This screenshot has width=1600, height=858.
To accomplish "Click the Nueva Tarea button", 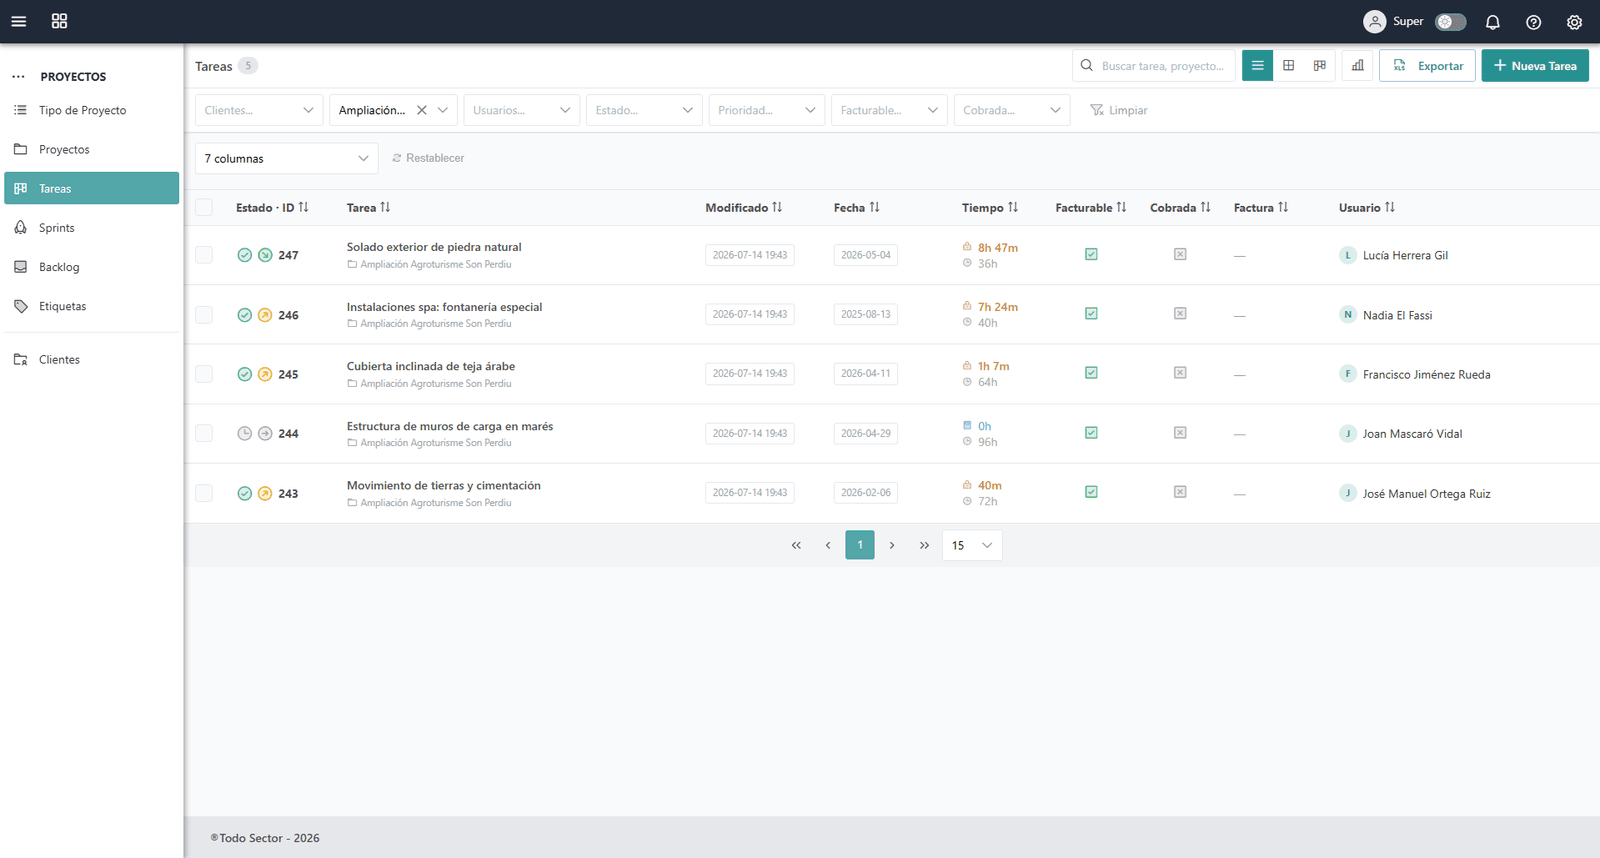I will (x=1535, y=65).
